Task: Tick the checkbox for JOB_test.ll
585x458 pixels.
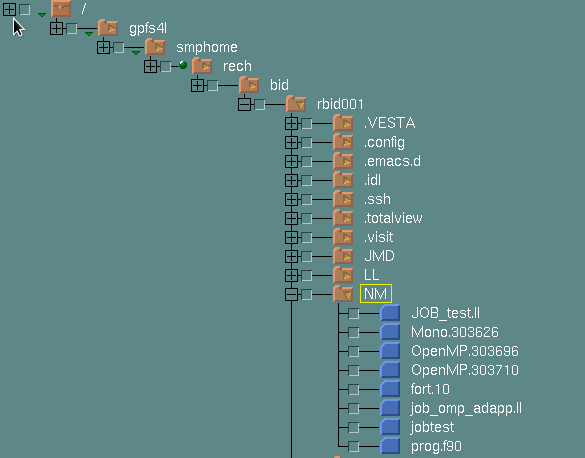Action: pyautogui.click(x=354, y=313)
